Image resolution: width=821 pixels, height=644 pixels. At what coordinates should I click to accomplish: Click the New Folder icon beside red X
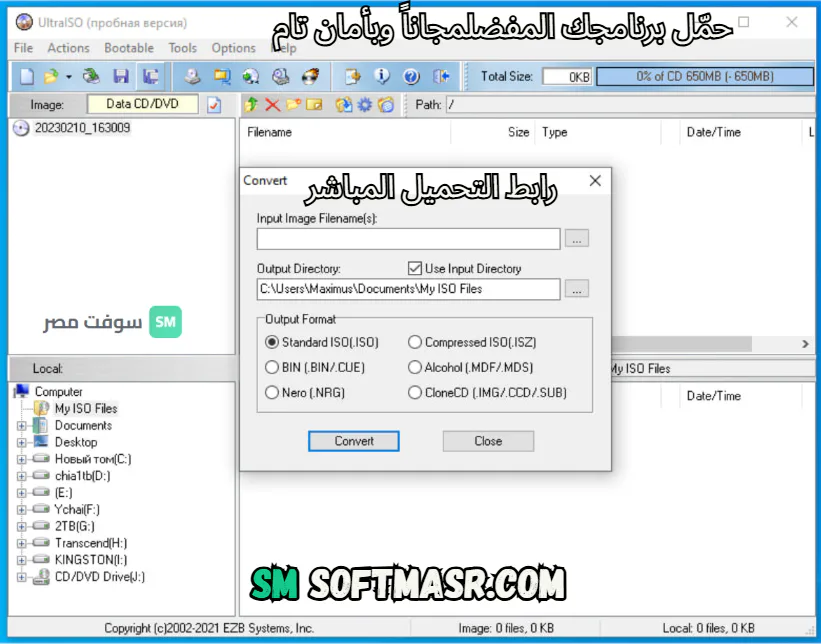point(293,105)
